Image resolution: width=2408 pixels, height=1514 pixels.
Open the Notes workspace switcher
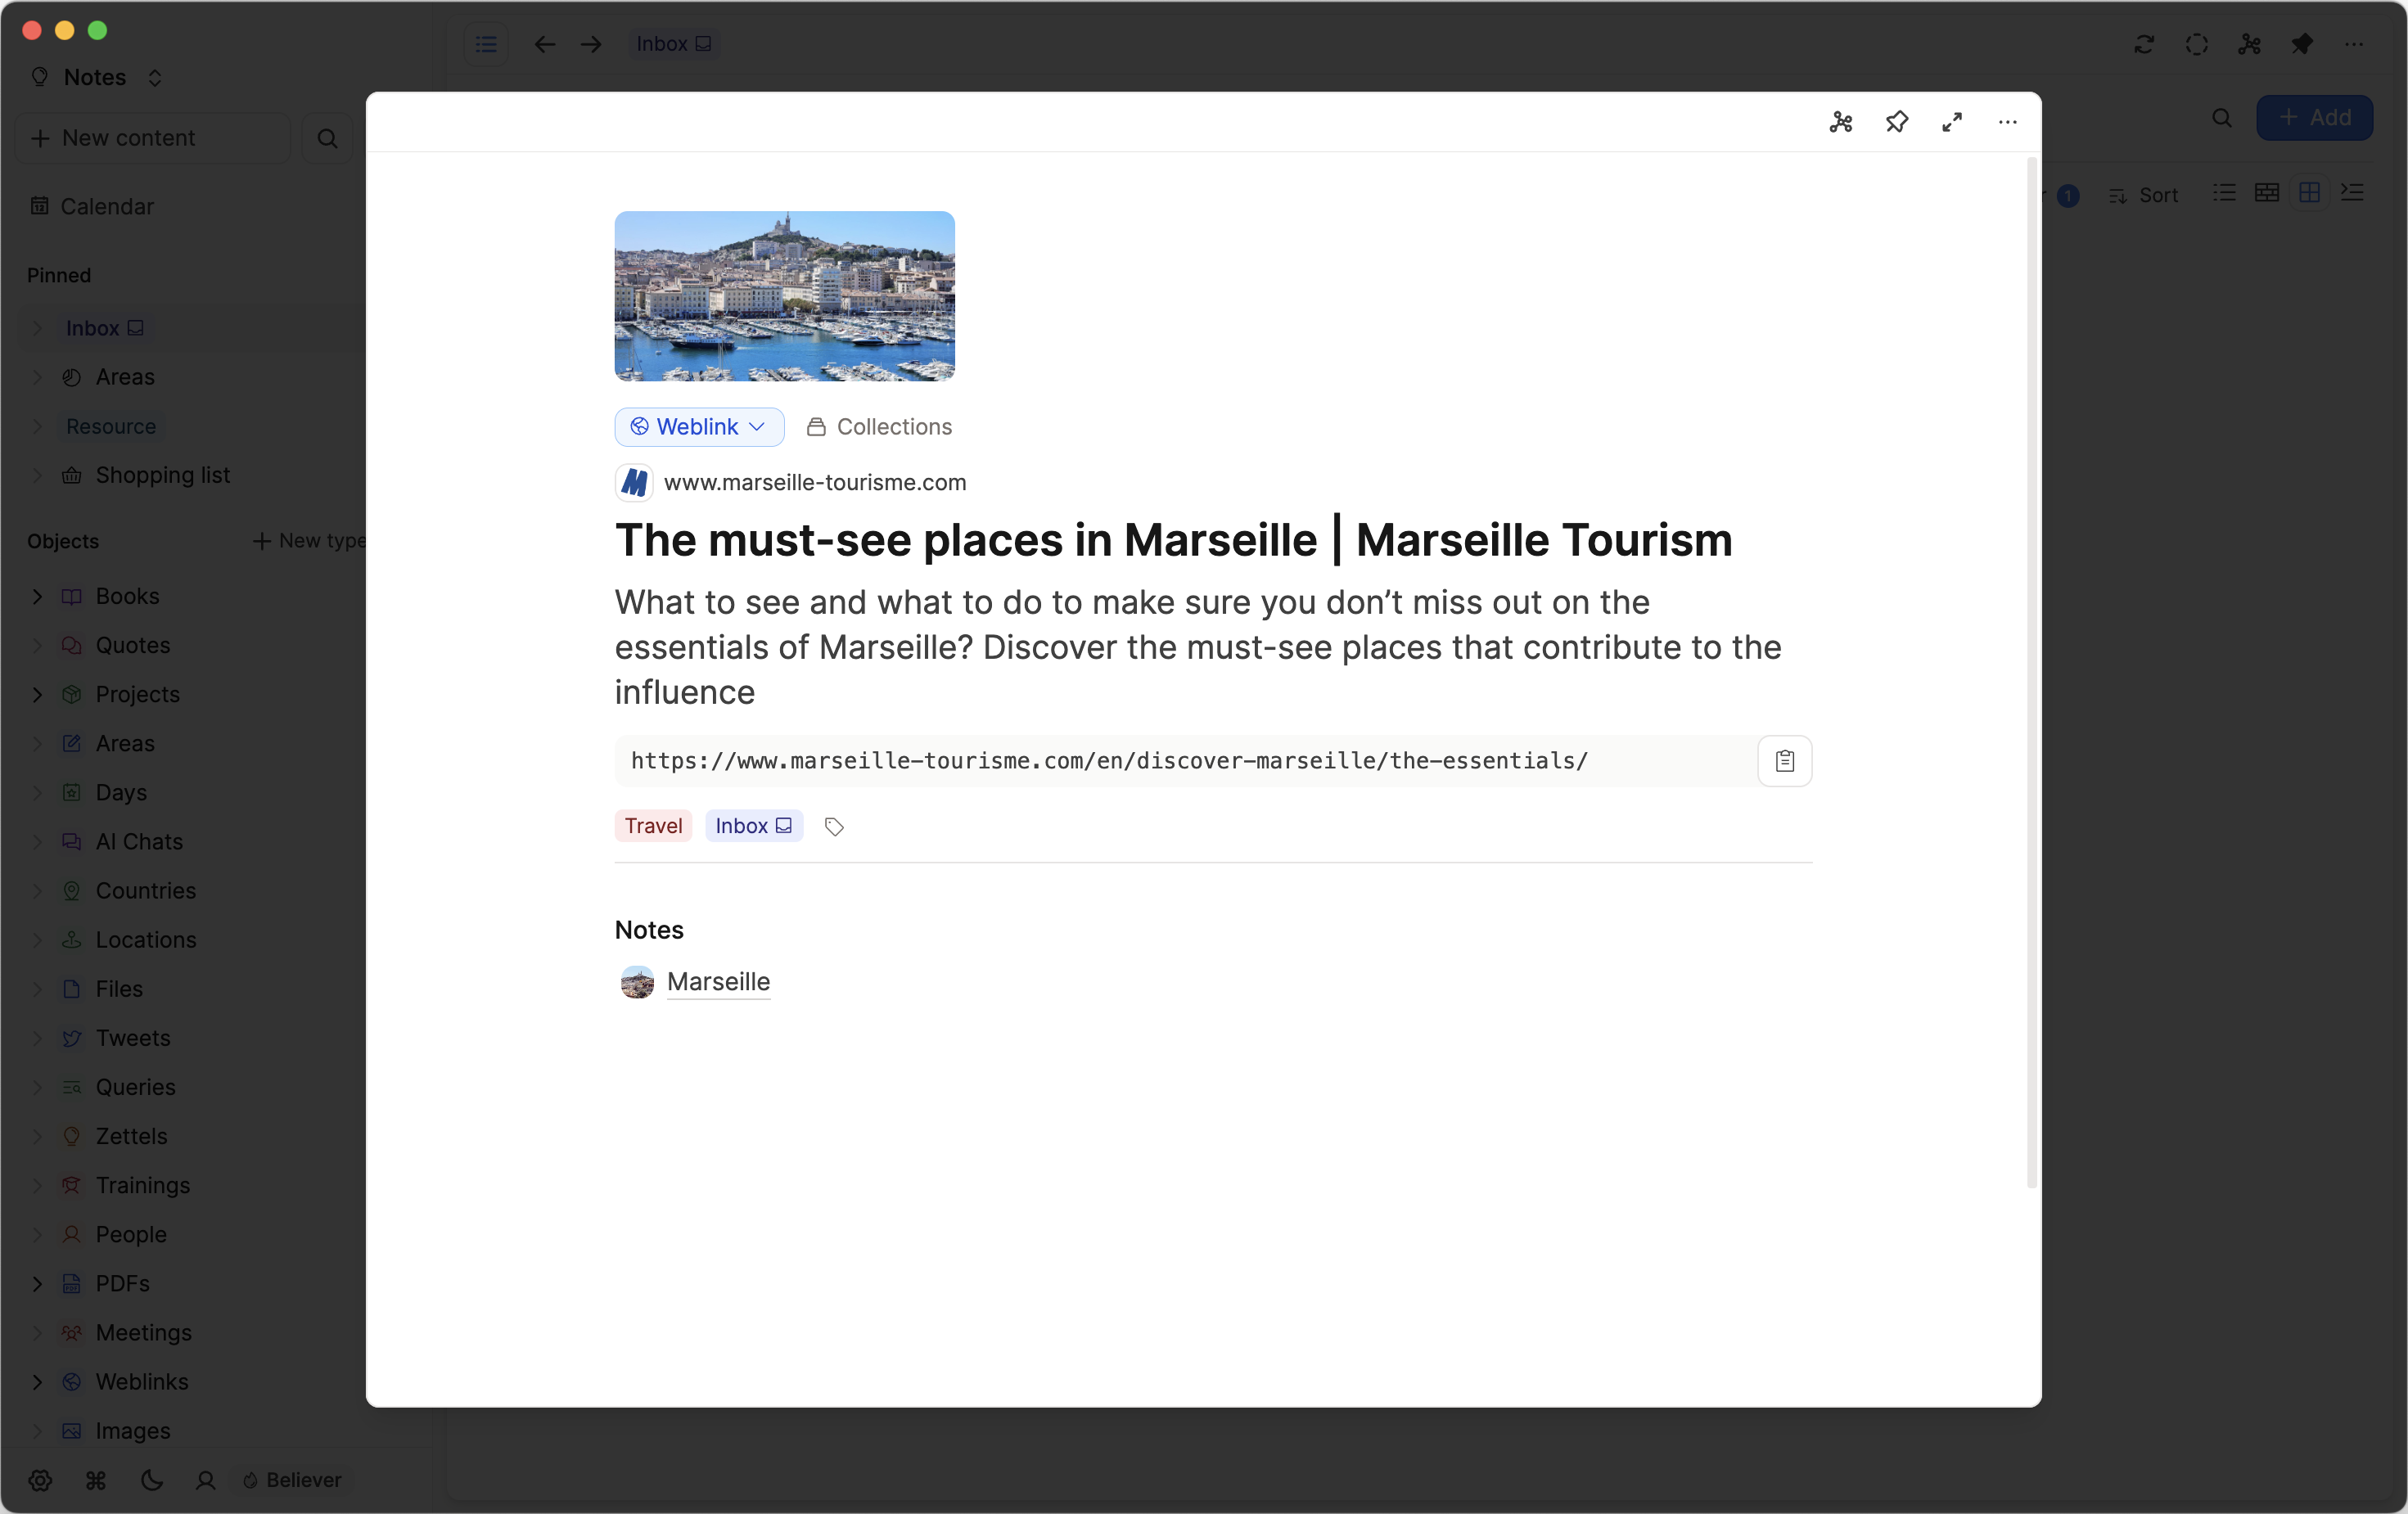pyautogui.click(x=97, y=77)
